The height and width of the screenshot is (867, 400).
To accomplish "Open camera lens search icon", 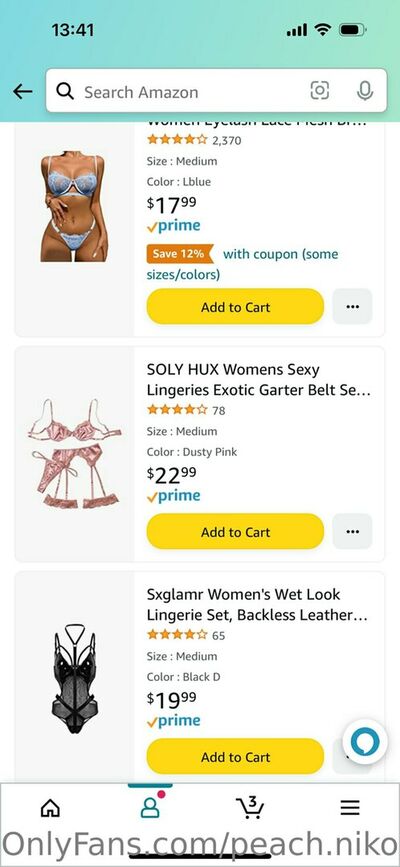I will click(x=320, y=91).
